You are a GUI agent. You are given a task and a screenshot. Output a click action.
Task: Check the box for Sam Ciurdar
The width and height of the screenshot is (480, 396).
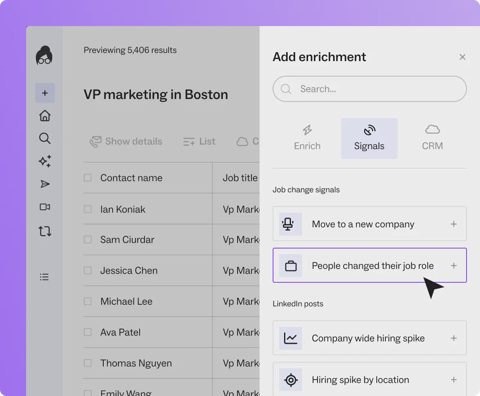tap(88, 240)
